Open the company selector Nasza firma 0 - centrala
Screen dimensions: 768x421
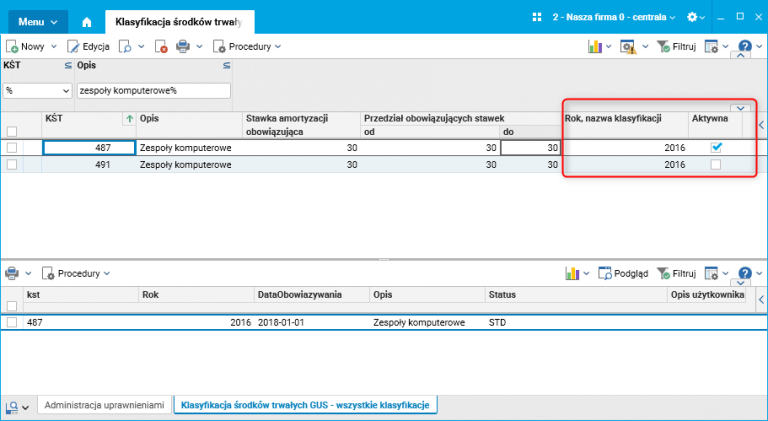[614, 17]
